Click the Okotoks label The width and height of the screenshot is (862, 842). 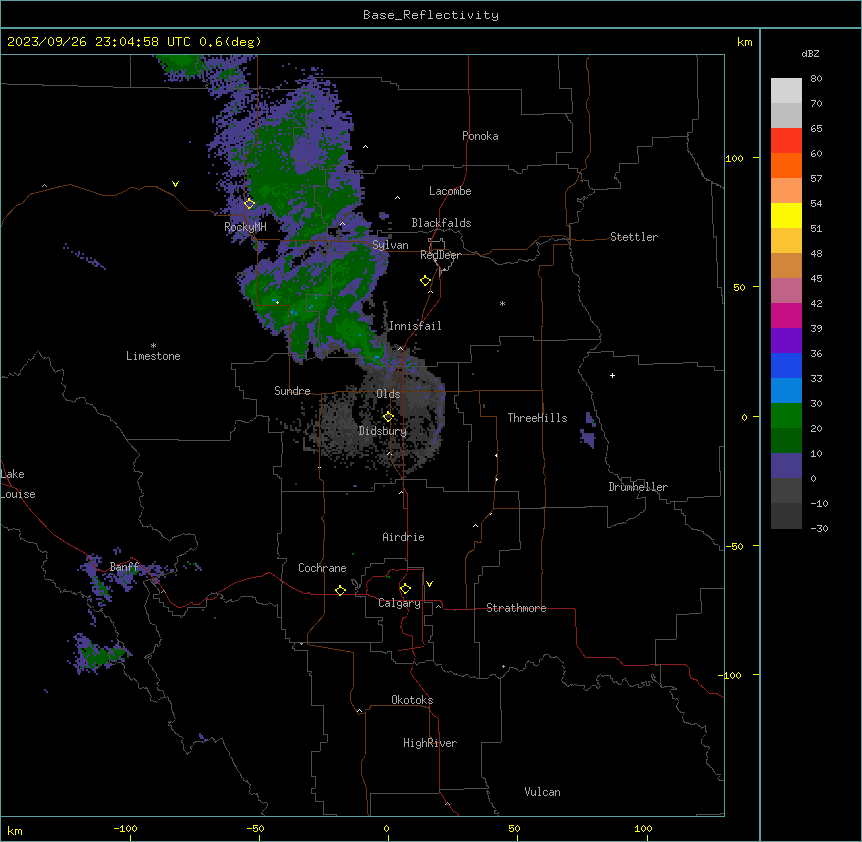click(412, 700)
